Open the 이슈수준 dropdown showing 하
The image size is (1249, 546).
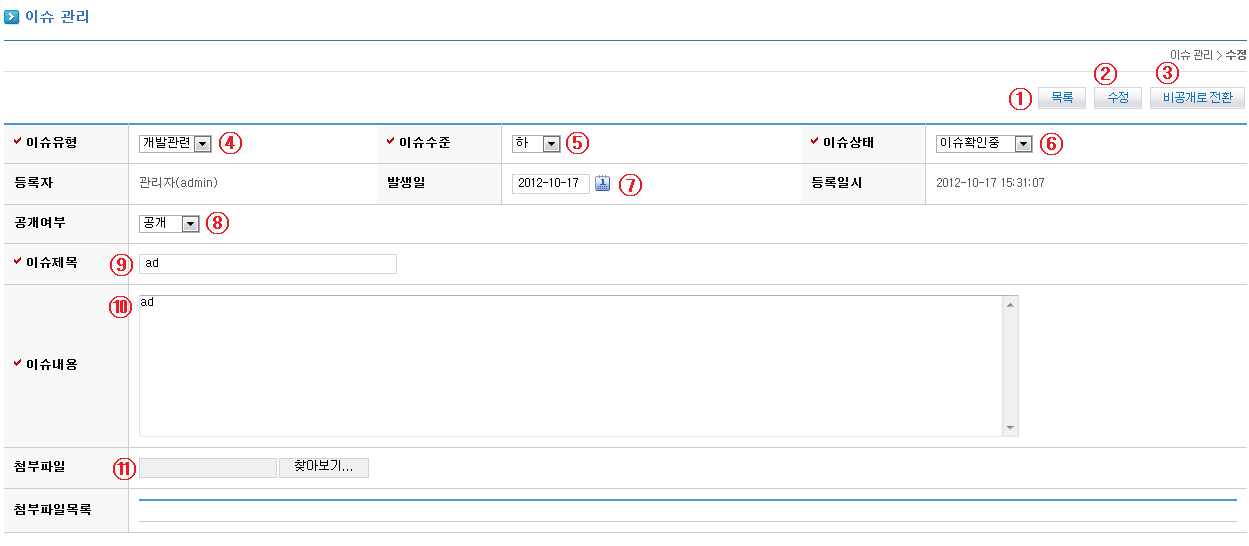pos(536,144)
